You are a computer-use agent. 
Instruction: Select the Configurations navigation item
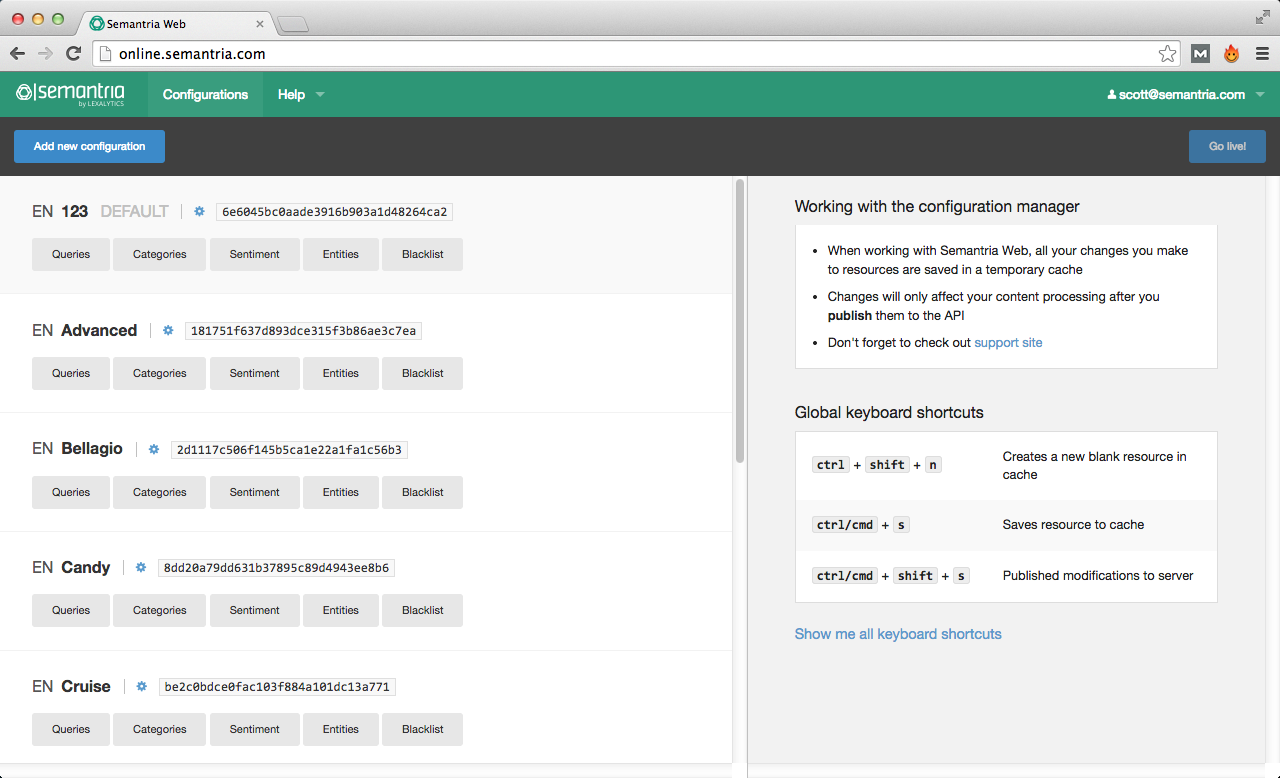coord(205,94)
